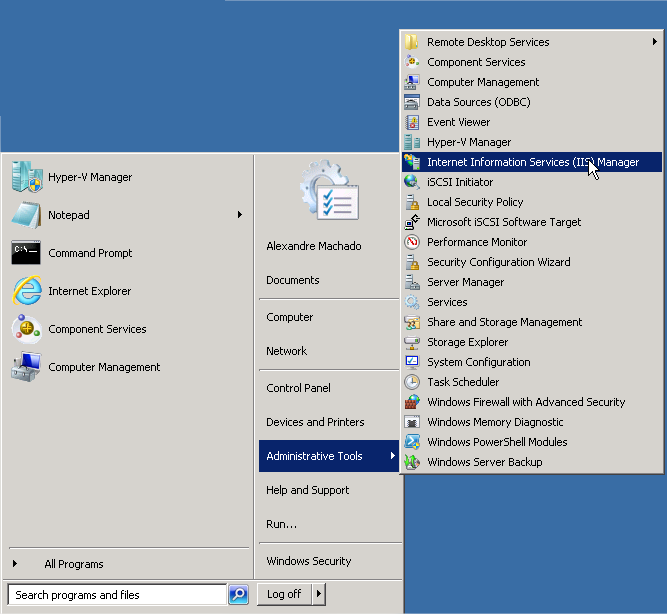This screenshot has width=667, height=614.
Task: Expand the Administrative Tools submenu arrow
Action: pyautogui.click(x=393, y=456)
